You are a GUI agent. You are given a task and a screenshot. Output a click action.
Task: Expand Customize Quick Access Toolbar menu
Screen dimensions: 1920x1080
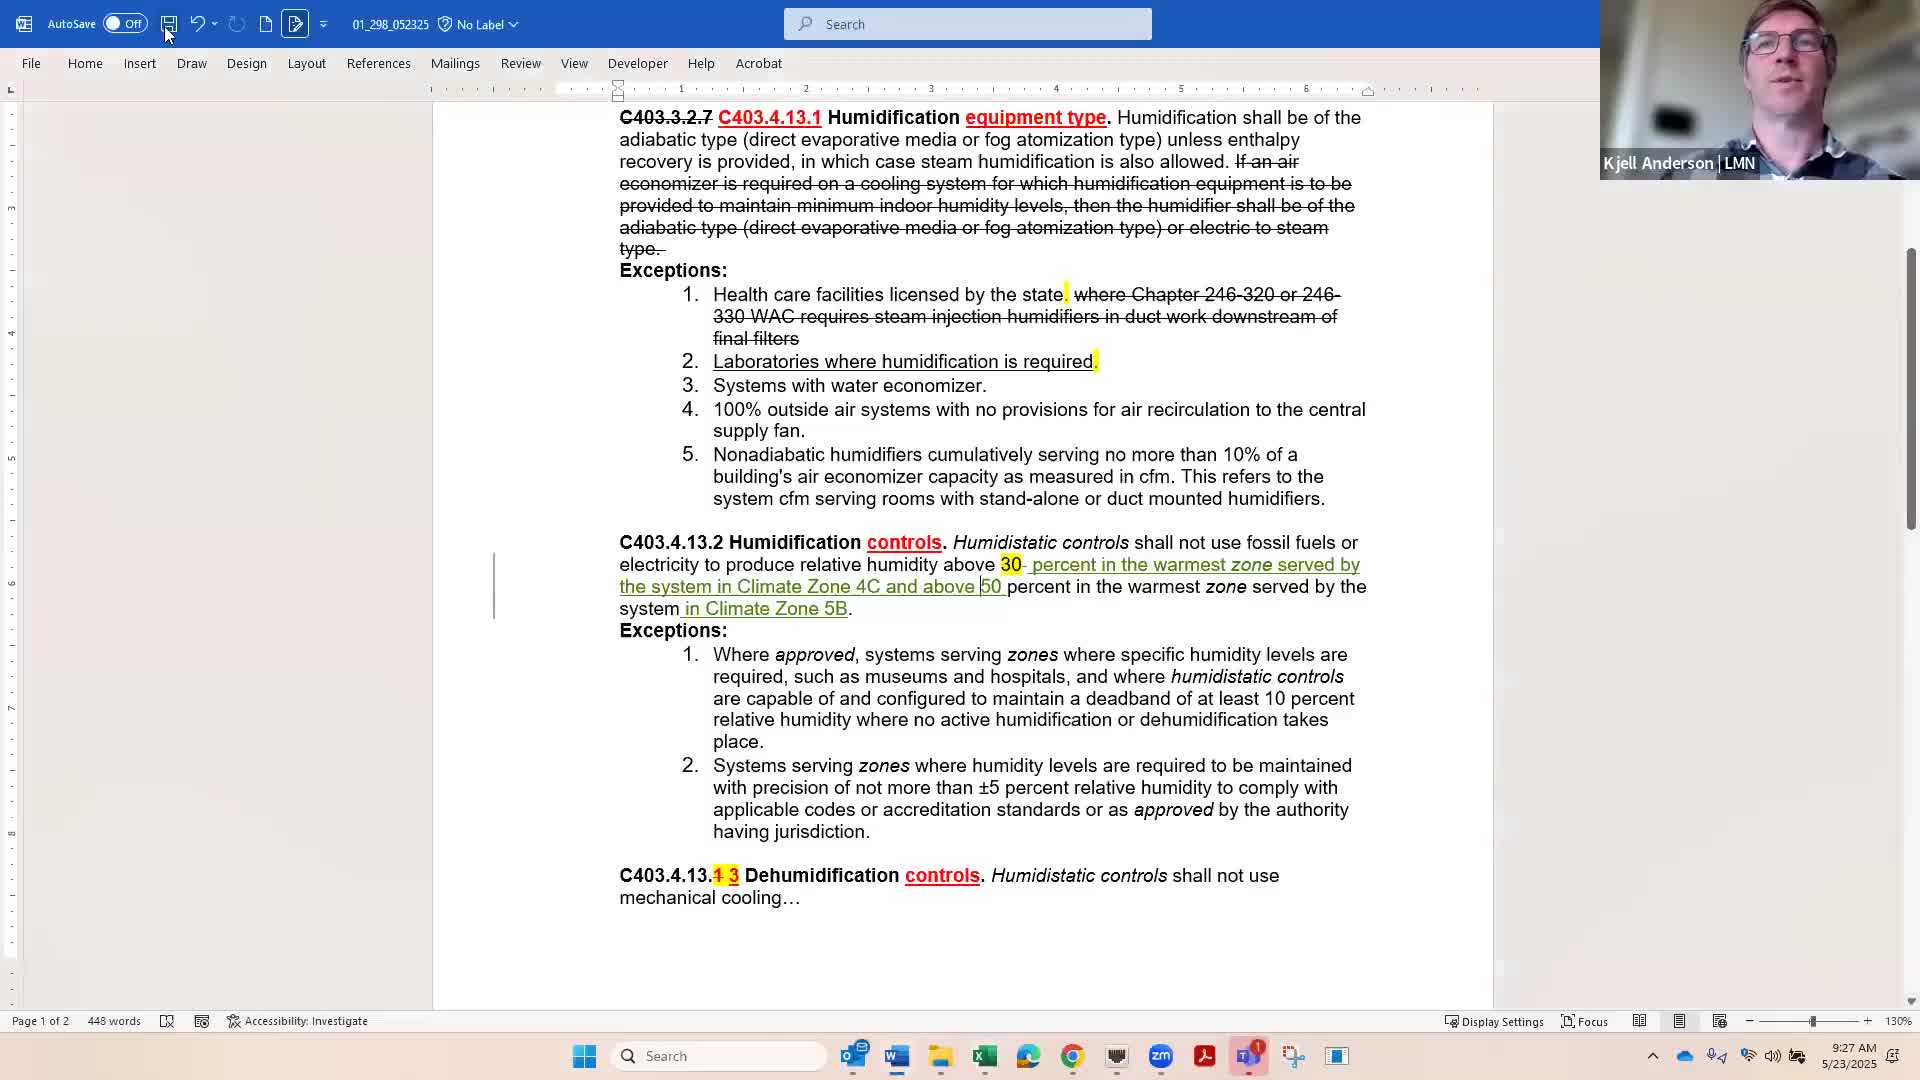coord(323,24)
